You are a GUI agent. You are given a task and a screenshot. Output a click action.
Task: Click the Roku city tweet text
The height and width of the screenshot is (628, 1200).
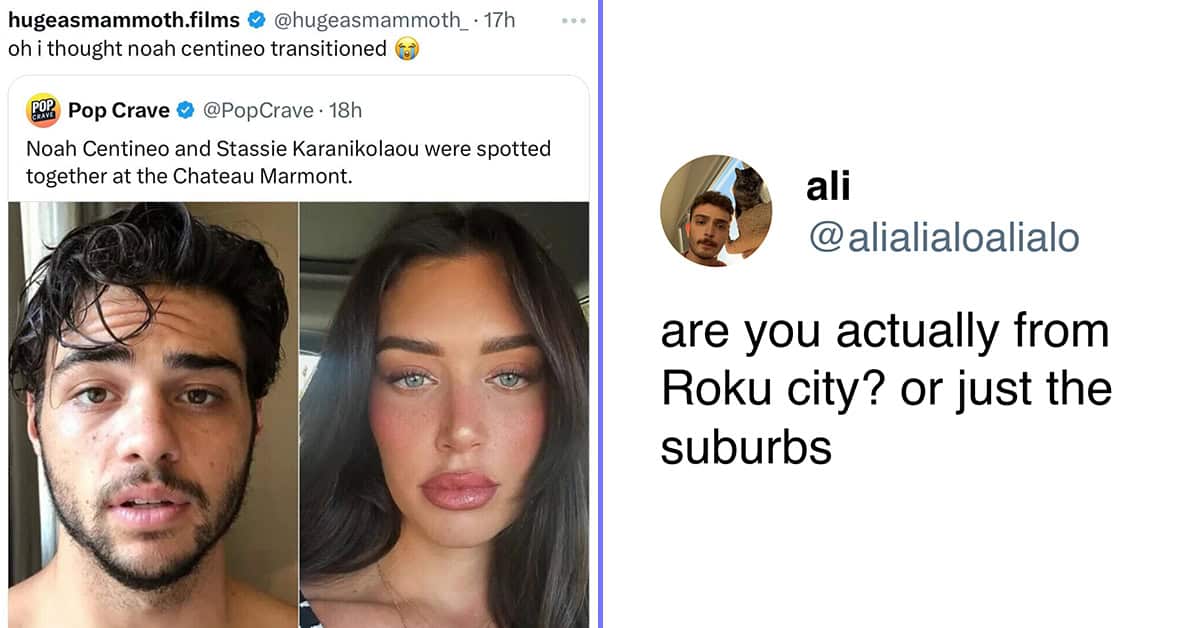(886, 390)
